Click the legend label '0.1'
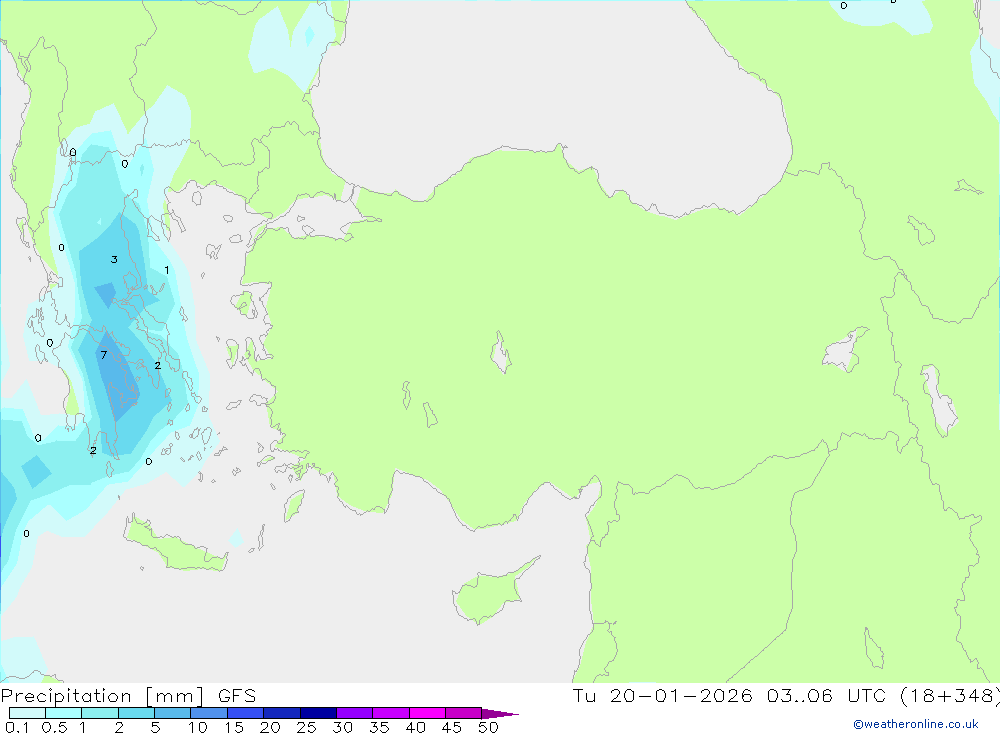Image resolution: width=1000 pixels, height=733 pixels. point(17,727)
